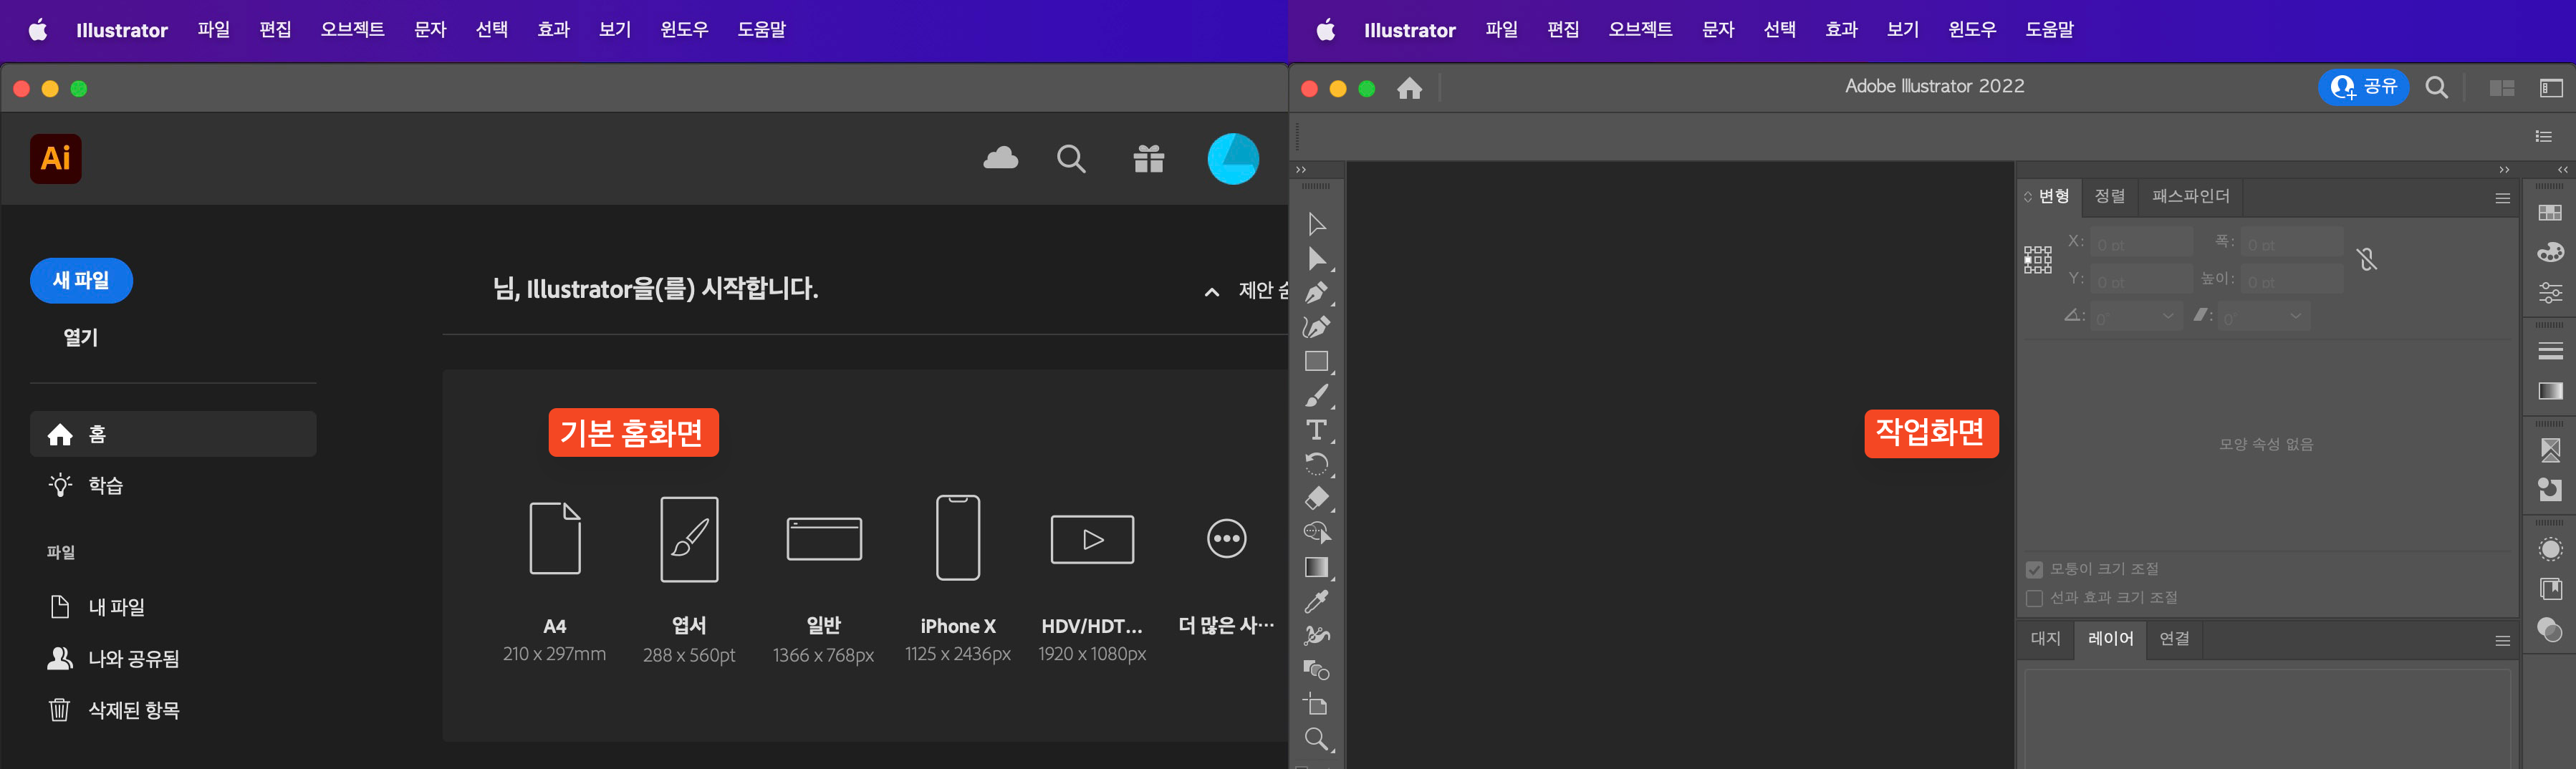The height and width of the screenshot is (769, 2576).
Task: Open the Color palette panel icon
Action: click(2550, 252)
